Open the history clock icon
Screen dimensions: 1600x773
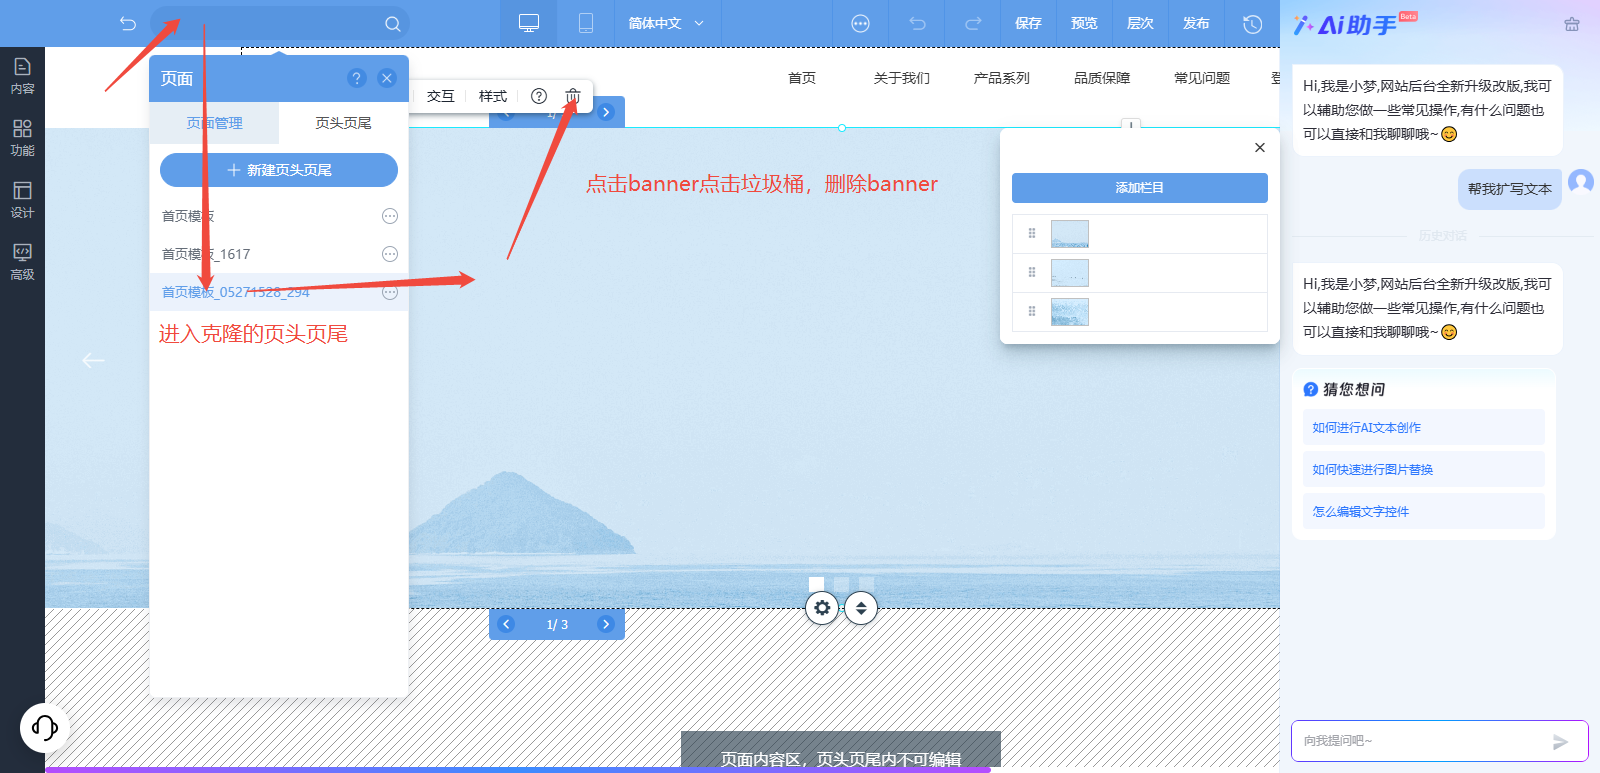(1252, 23)
